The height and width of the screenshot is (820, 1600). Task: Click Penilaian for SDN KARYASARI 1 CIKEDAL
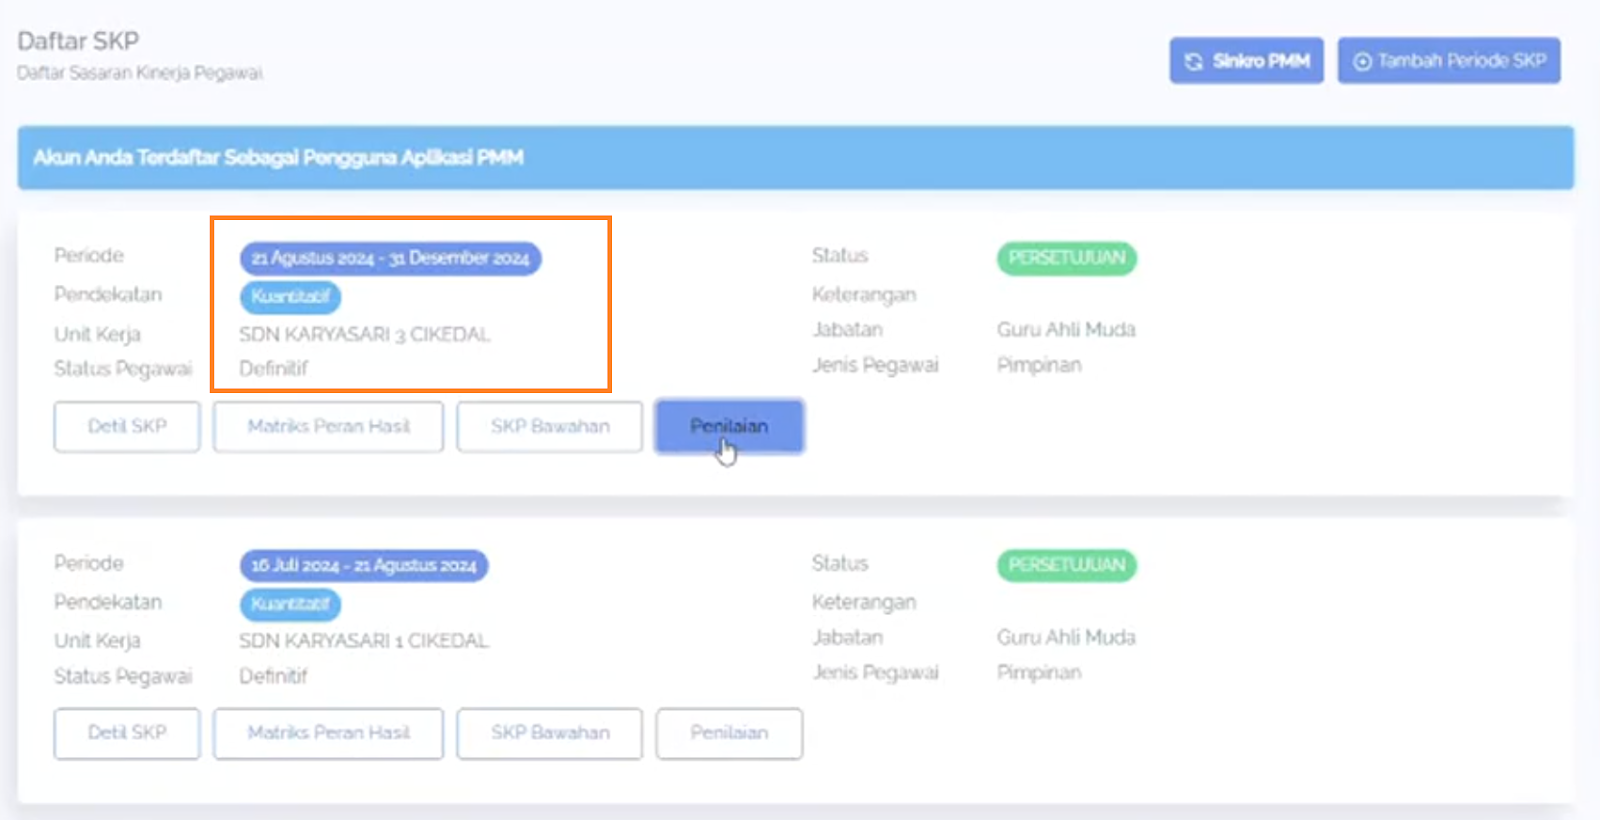pos(729,734)
